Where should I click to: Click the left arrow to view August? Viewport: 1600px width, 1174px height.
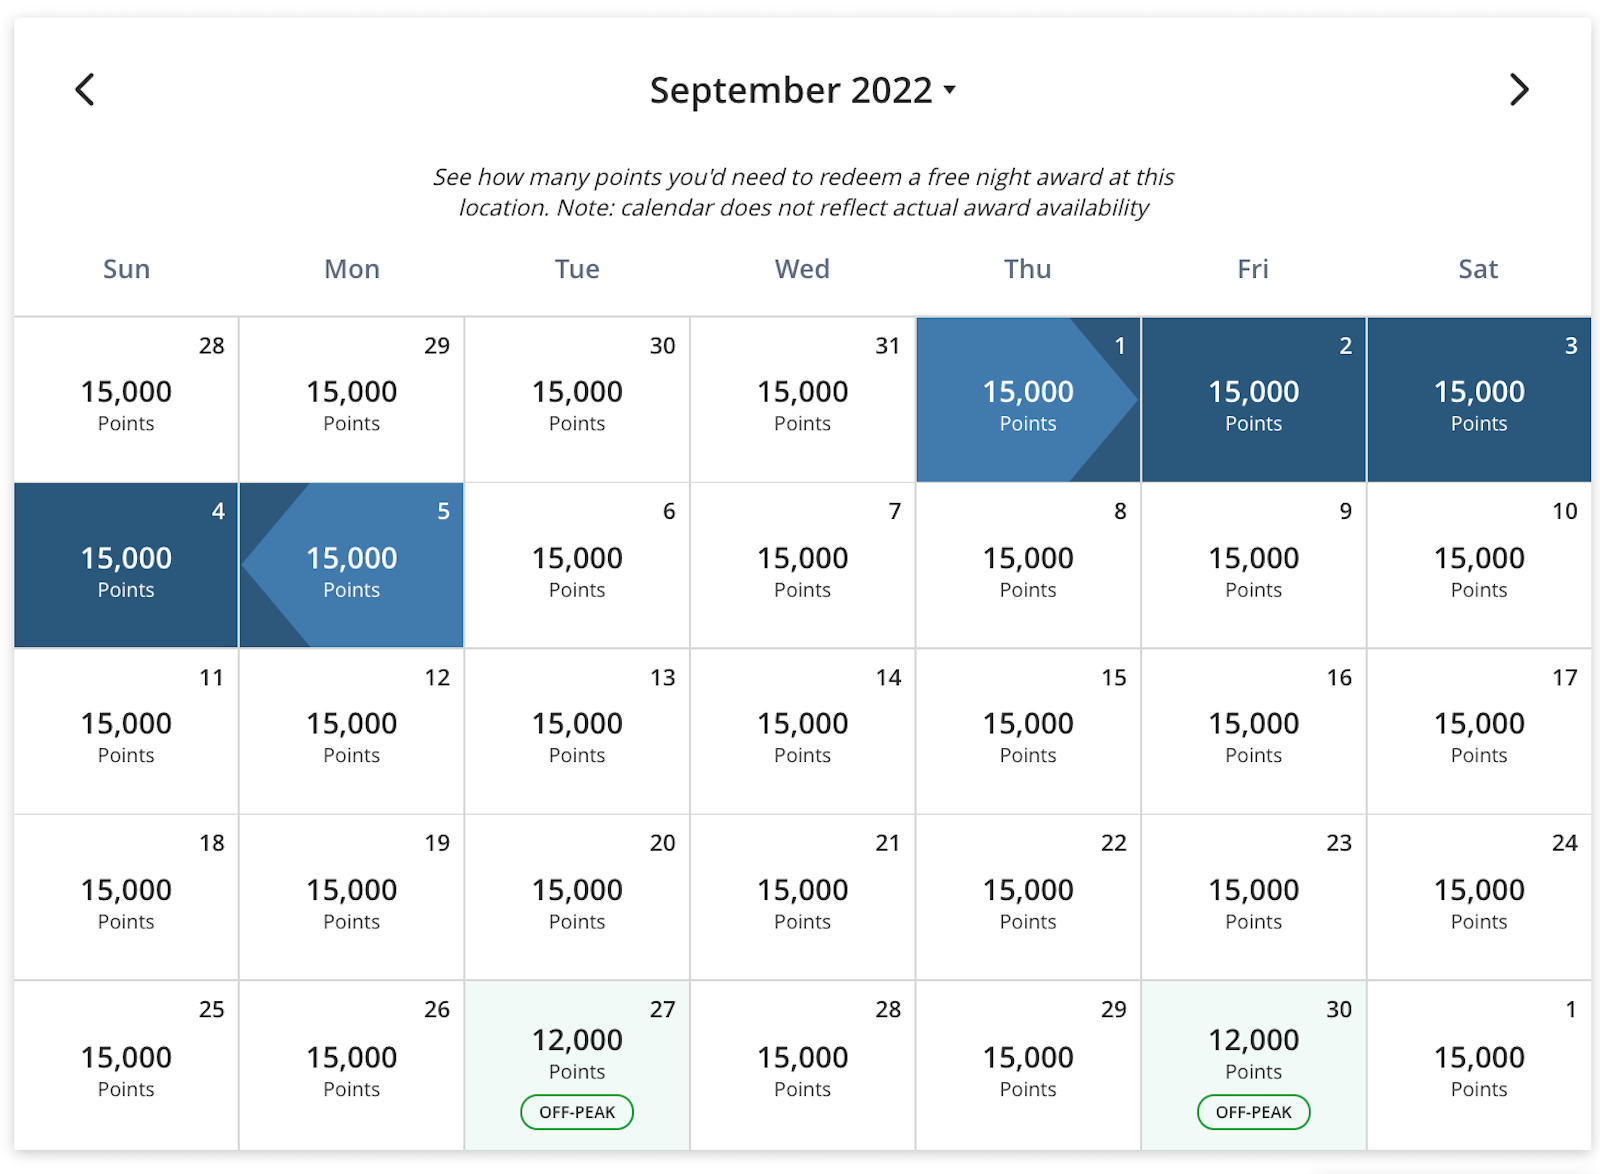84,89
